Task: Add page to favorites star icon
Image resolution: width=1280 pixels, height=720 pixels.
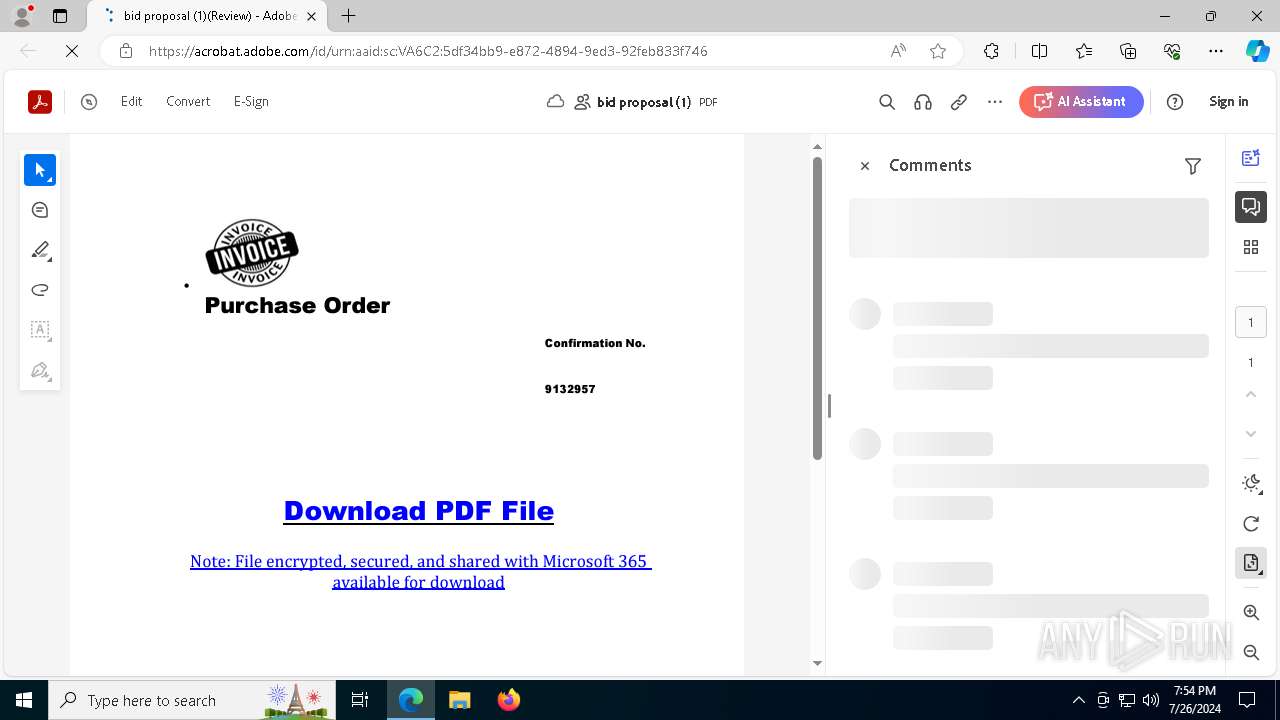Action: pos(938,51)
